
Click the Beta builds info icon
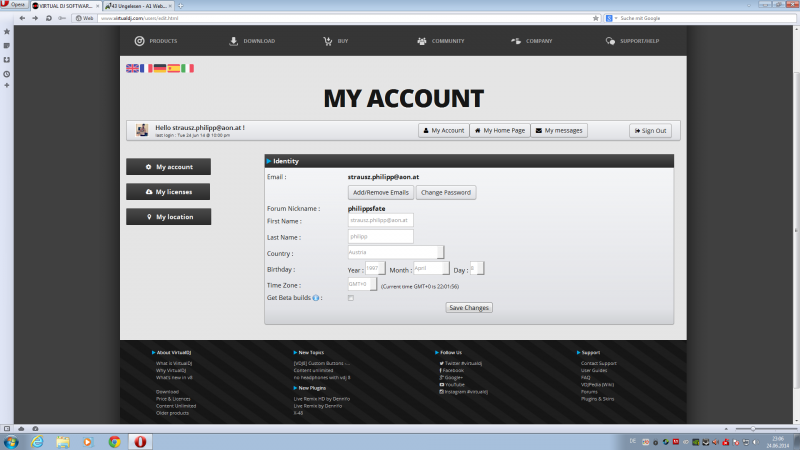pos(317,298)
